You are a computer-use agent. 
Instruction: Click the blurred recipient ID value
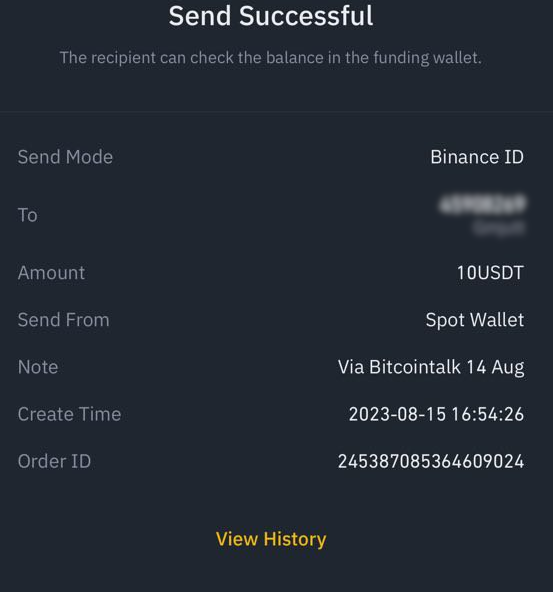[482, 204]
